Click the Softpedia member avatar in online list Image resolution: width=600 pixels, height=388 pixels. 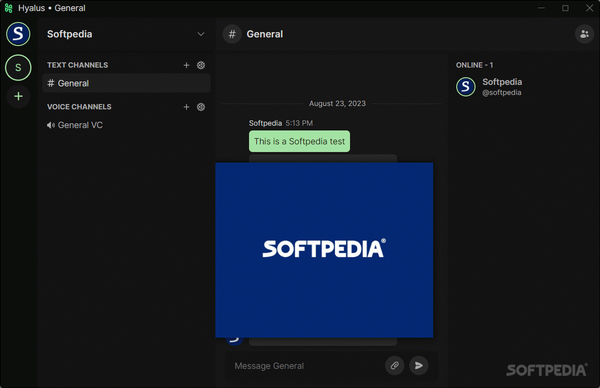coord(466,87)
